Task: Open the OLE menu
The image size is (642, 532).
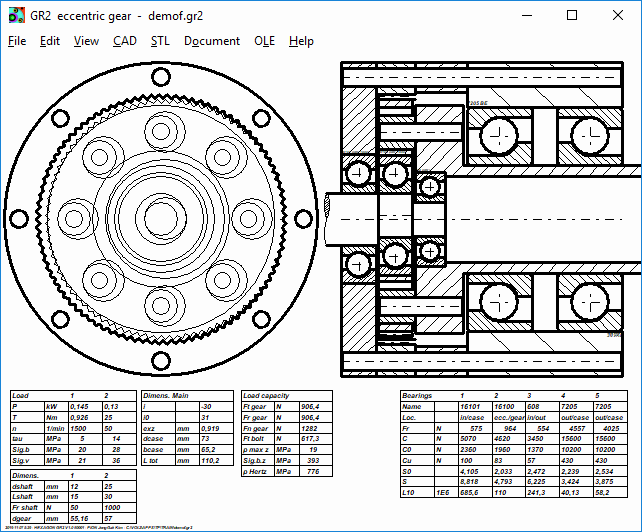Action: (x=265, y=41)
